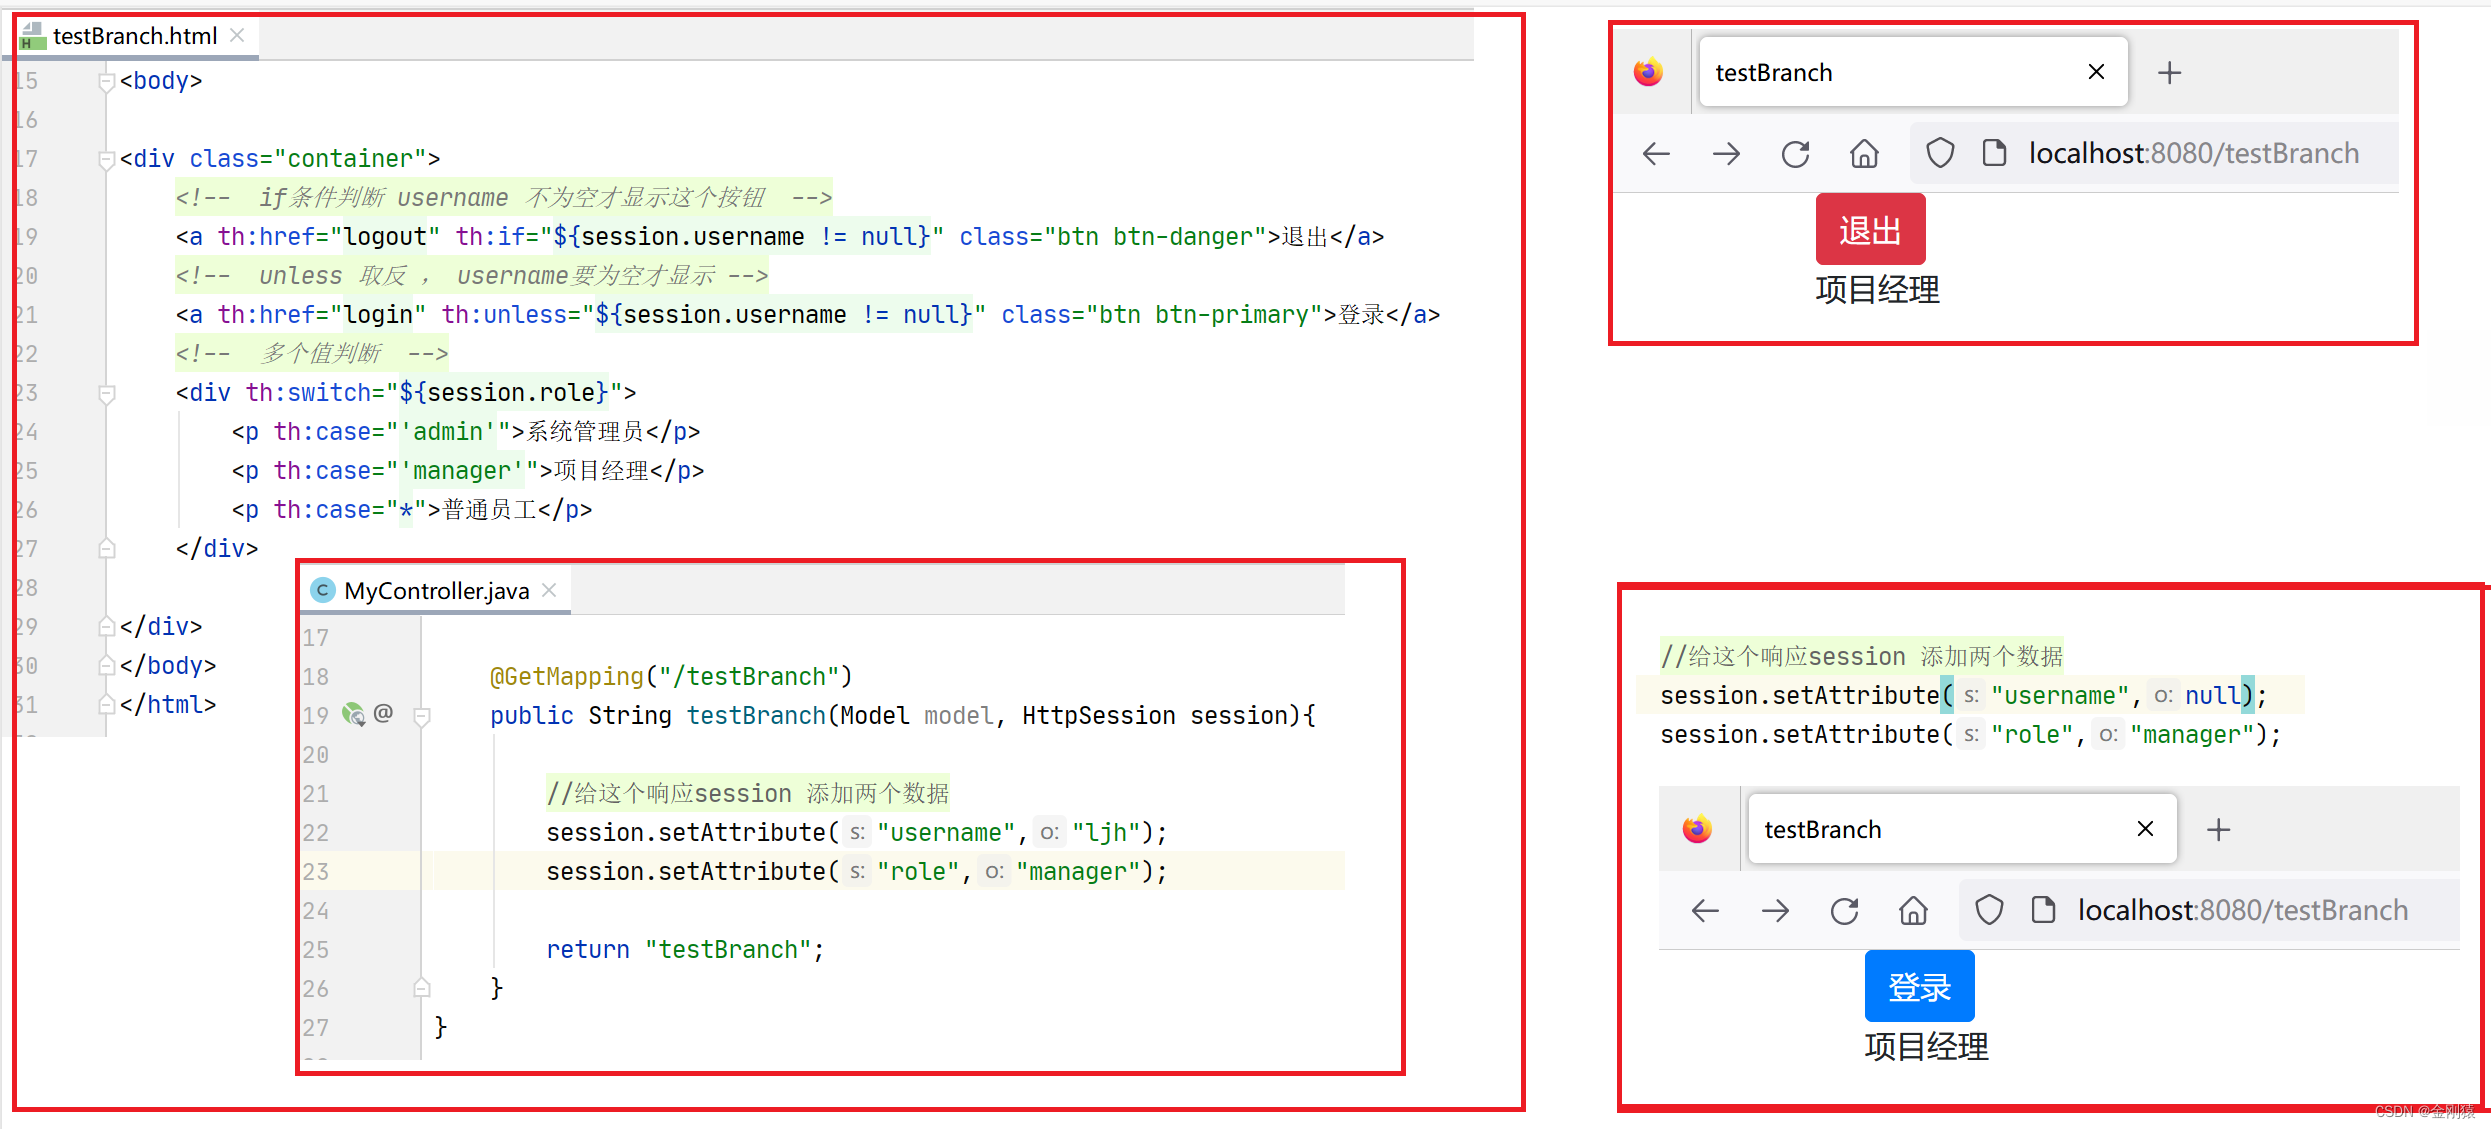
Task: Click the @ annotation gutter icon on line 19
Action: [x=383, y=713]
